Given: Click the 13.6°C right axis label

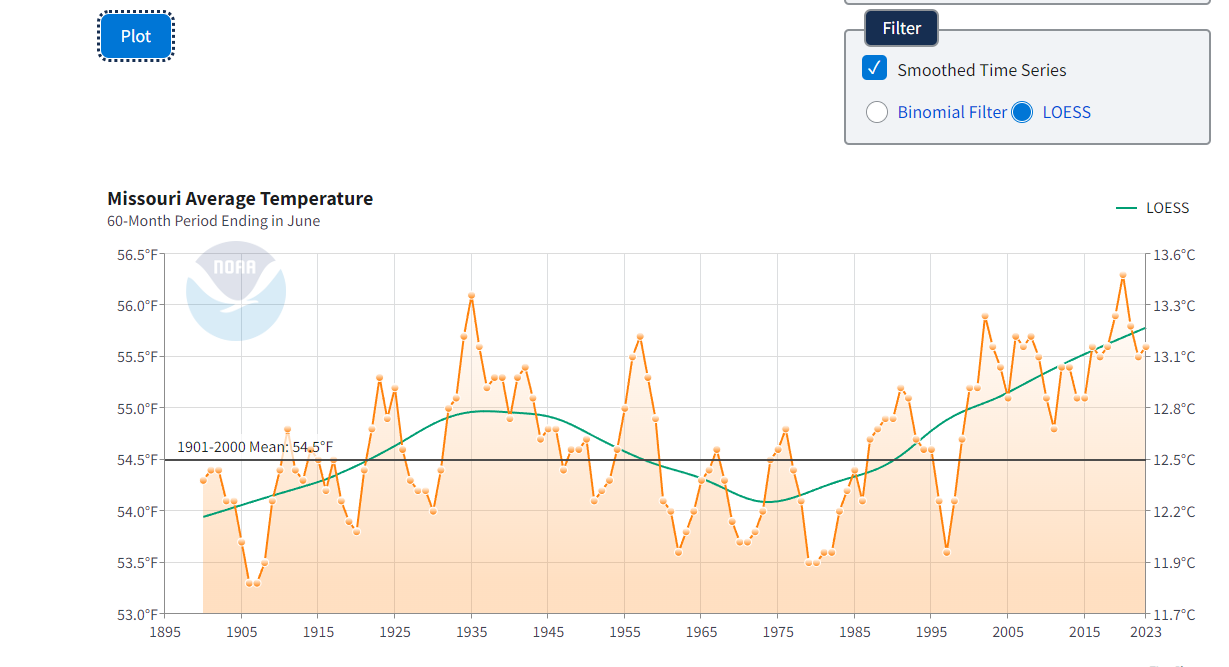Looking at the screenshot, I should (x=1174, y=255).
